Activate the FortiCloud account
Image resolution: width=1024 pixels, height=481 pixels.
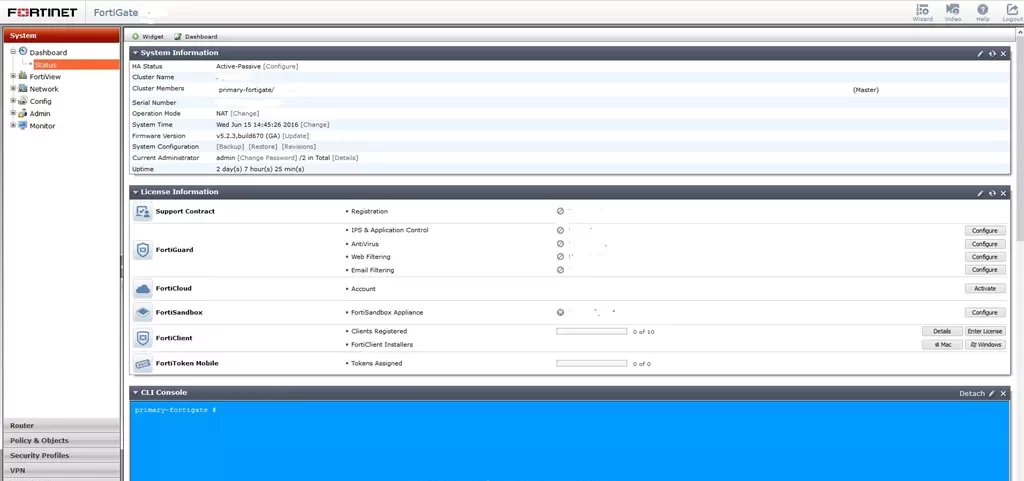click(985, 288)
